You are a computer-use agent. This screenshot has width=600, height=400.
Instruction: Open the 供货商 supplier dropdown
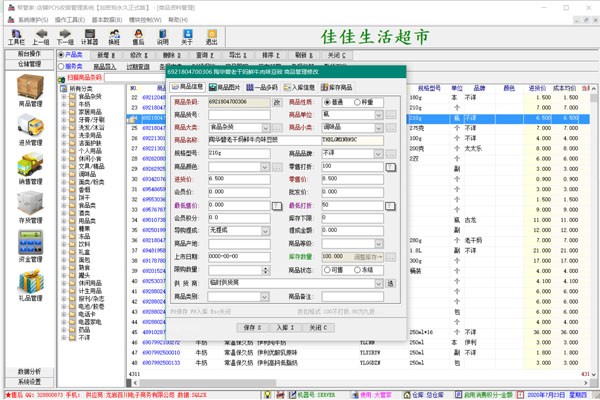(x=378, y=283)
